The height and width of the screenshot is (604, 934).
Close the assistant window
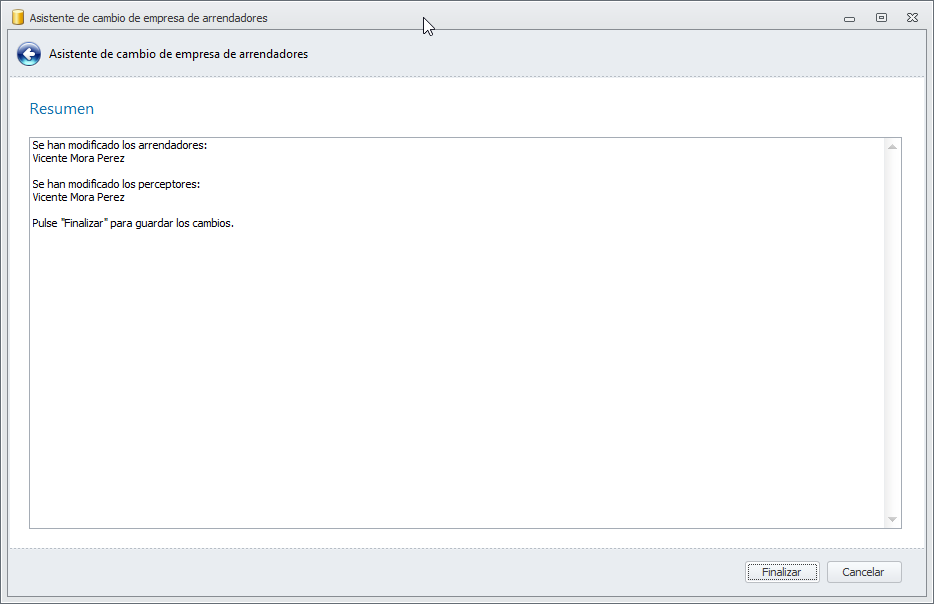(912, 18)
